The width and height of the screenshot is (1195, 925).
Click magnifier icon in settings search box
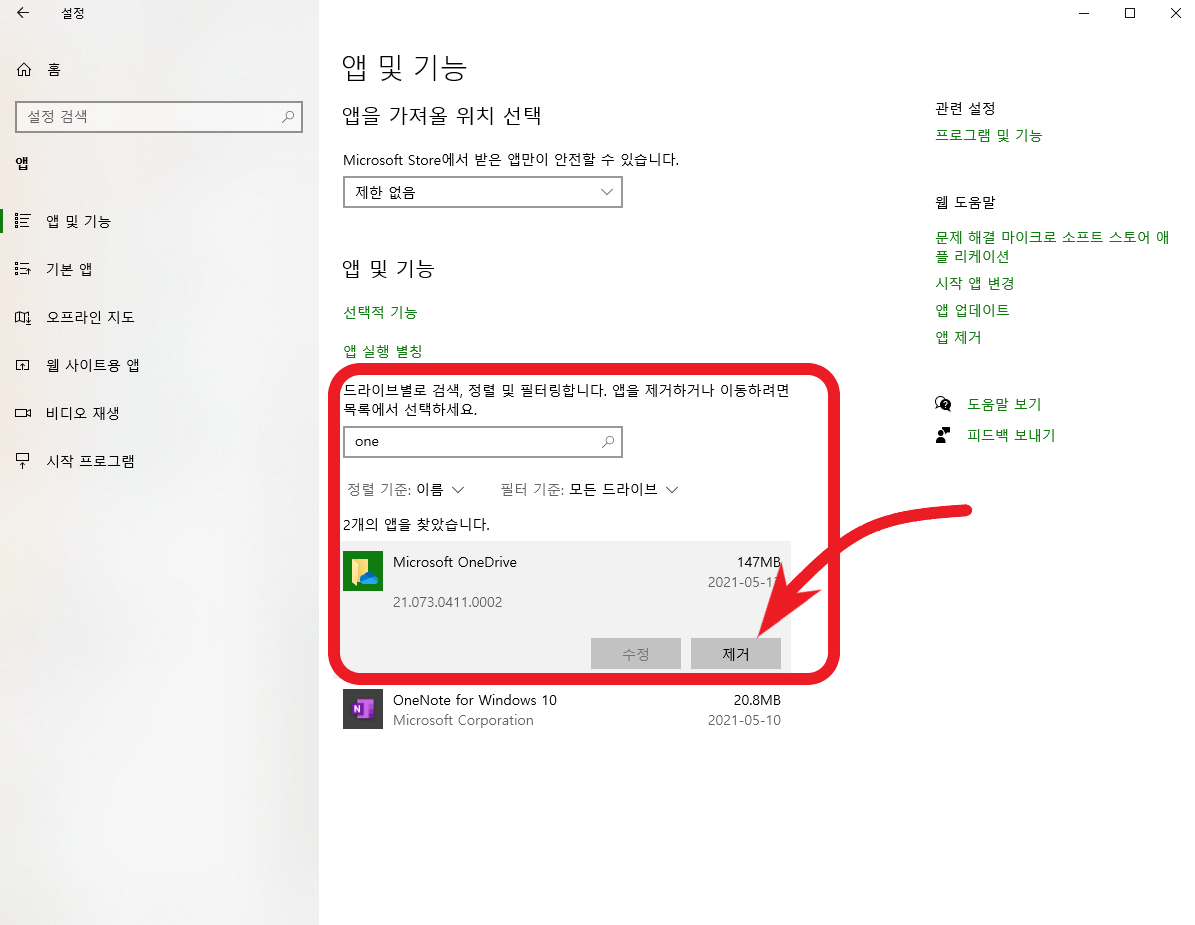tap(288, 117)
